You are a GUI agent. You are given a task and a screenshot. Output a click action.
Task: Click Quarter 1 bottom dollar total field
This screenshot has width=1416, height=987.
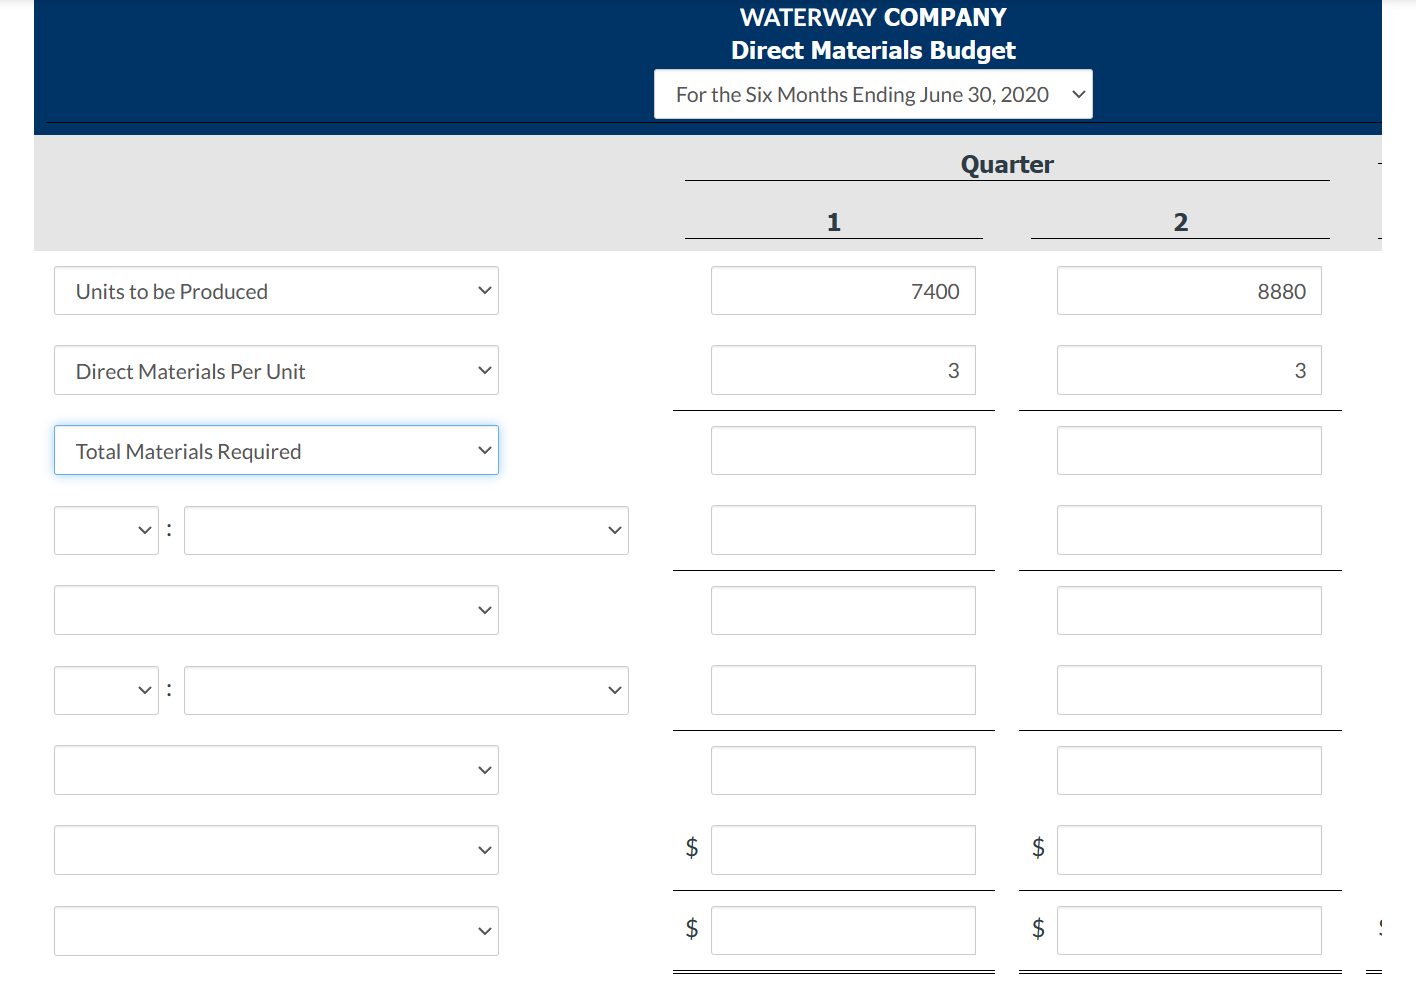pos(843,931)
